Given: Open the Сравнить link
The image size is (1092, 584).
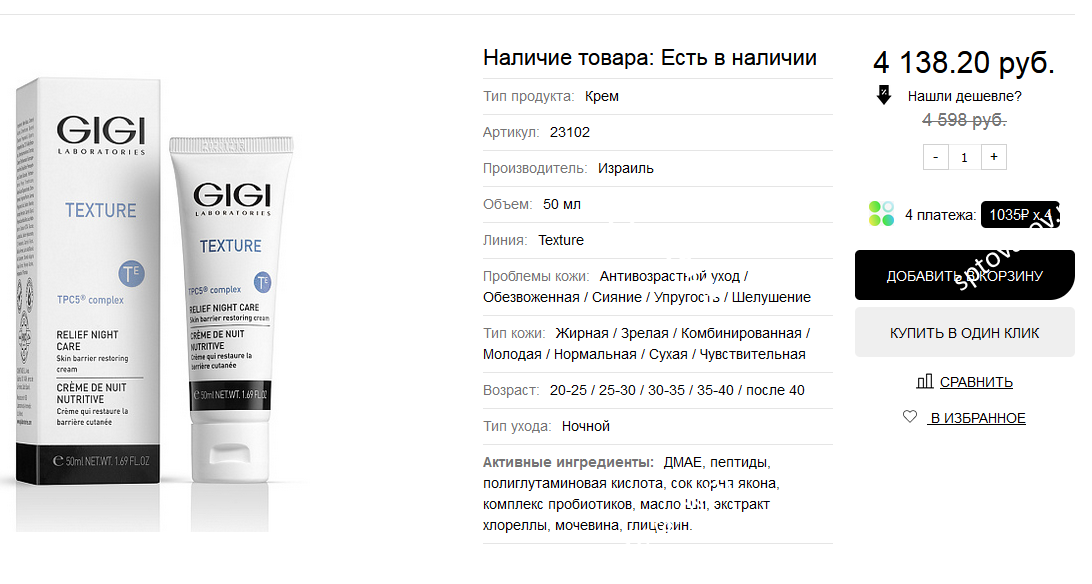Looking at the screenshot, I should click(x=976, y=382).
